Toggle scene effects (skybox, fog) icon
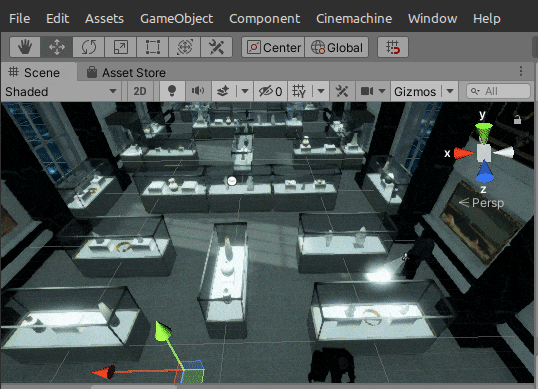The image size is (538, 389). click(223, 92)
